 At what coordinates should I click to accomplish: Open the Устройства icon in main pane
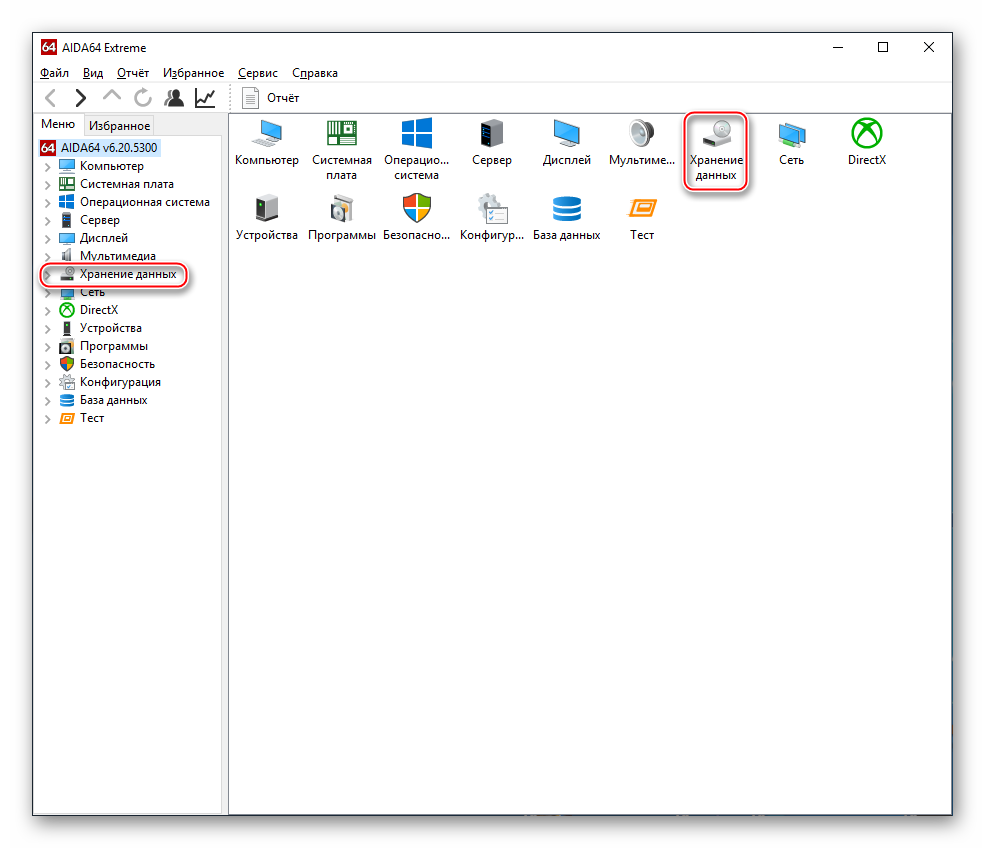pyautogui.click(x=267, y=217)
